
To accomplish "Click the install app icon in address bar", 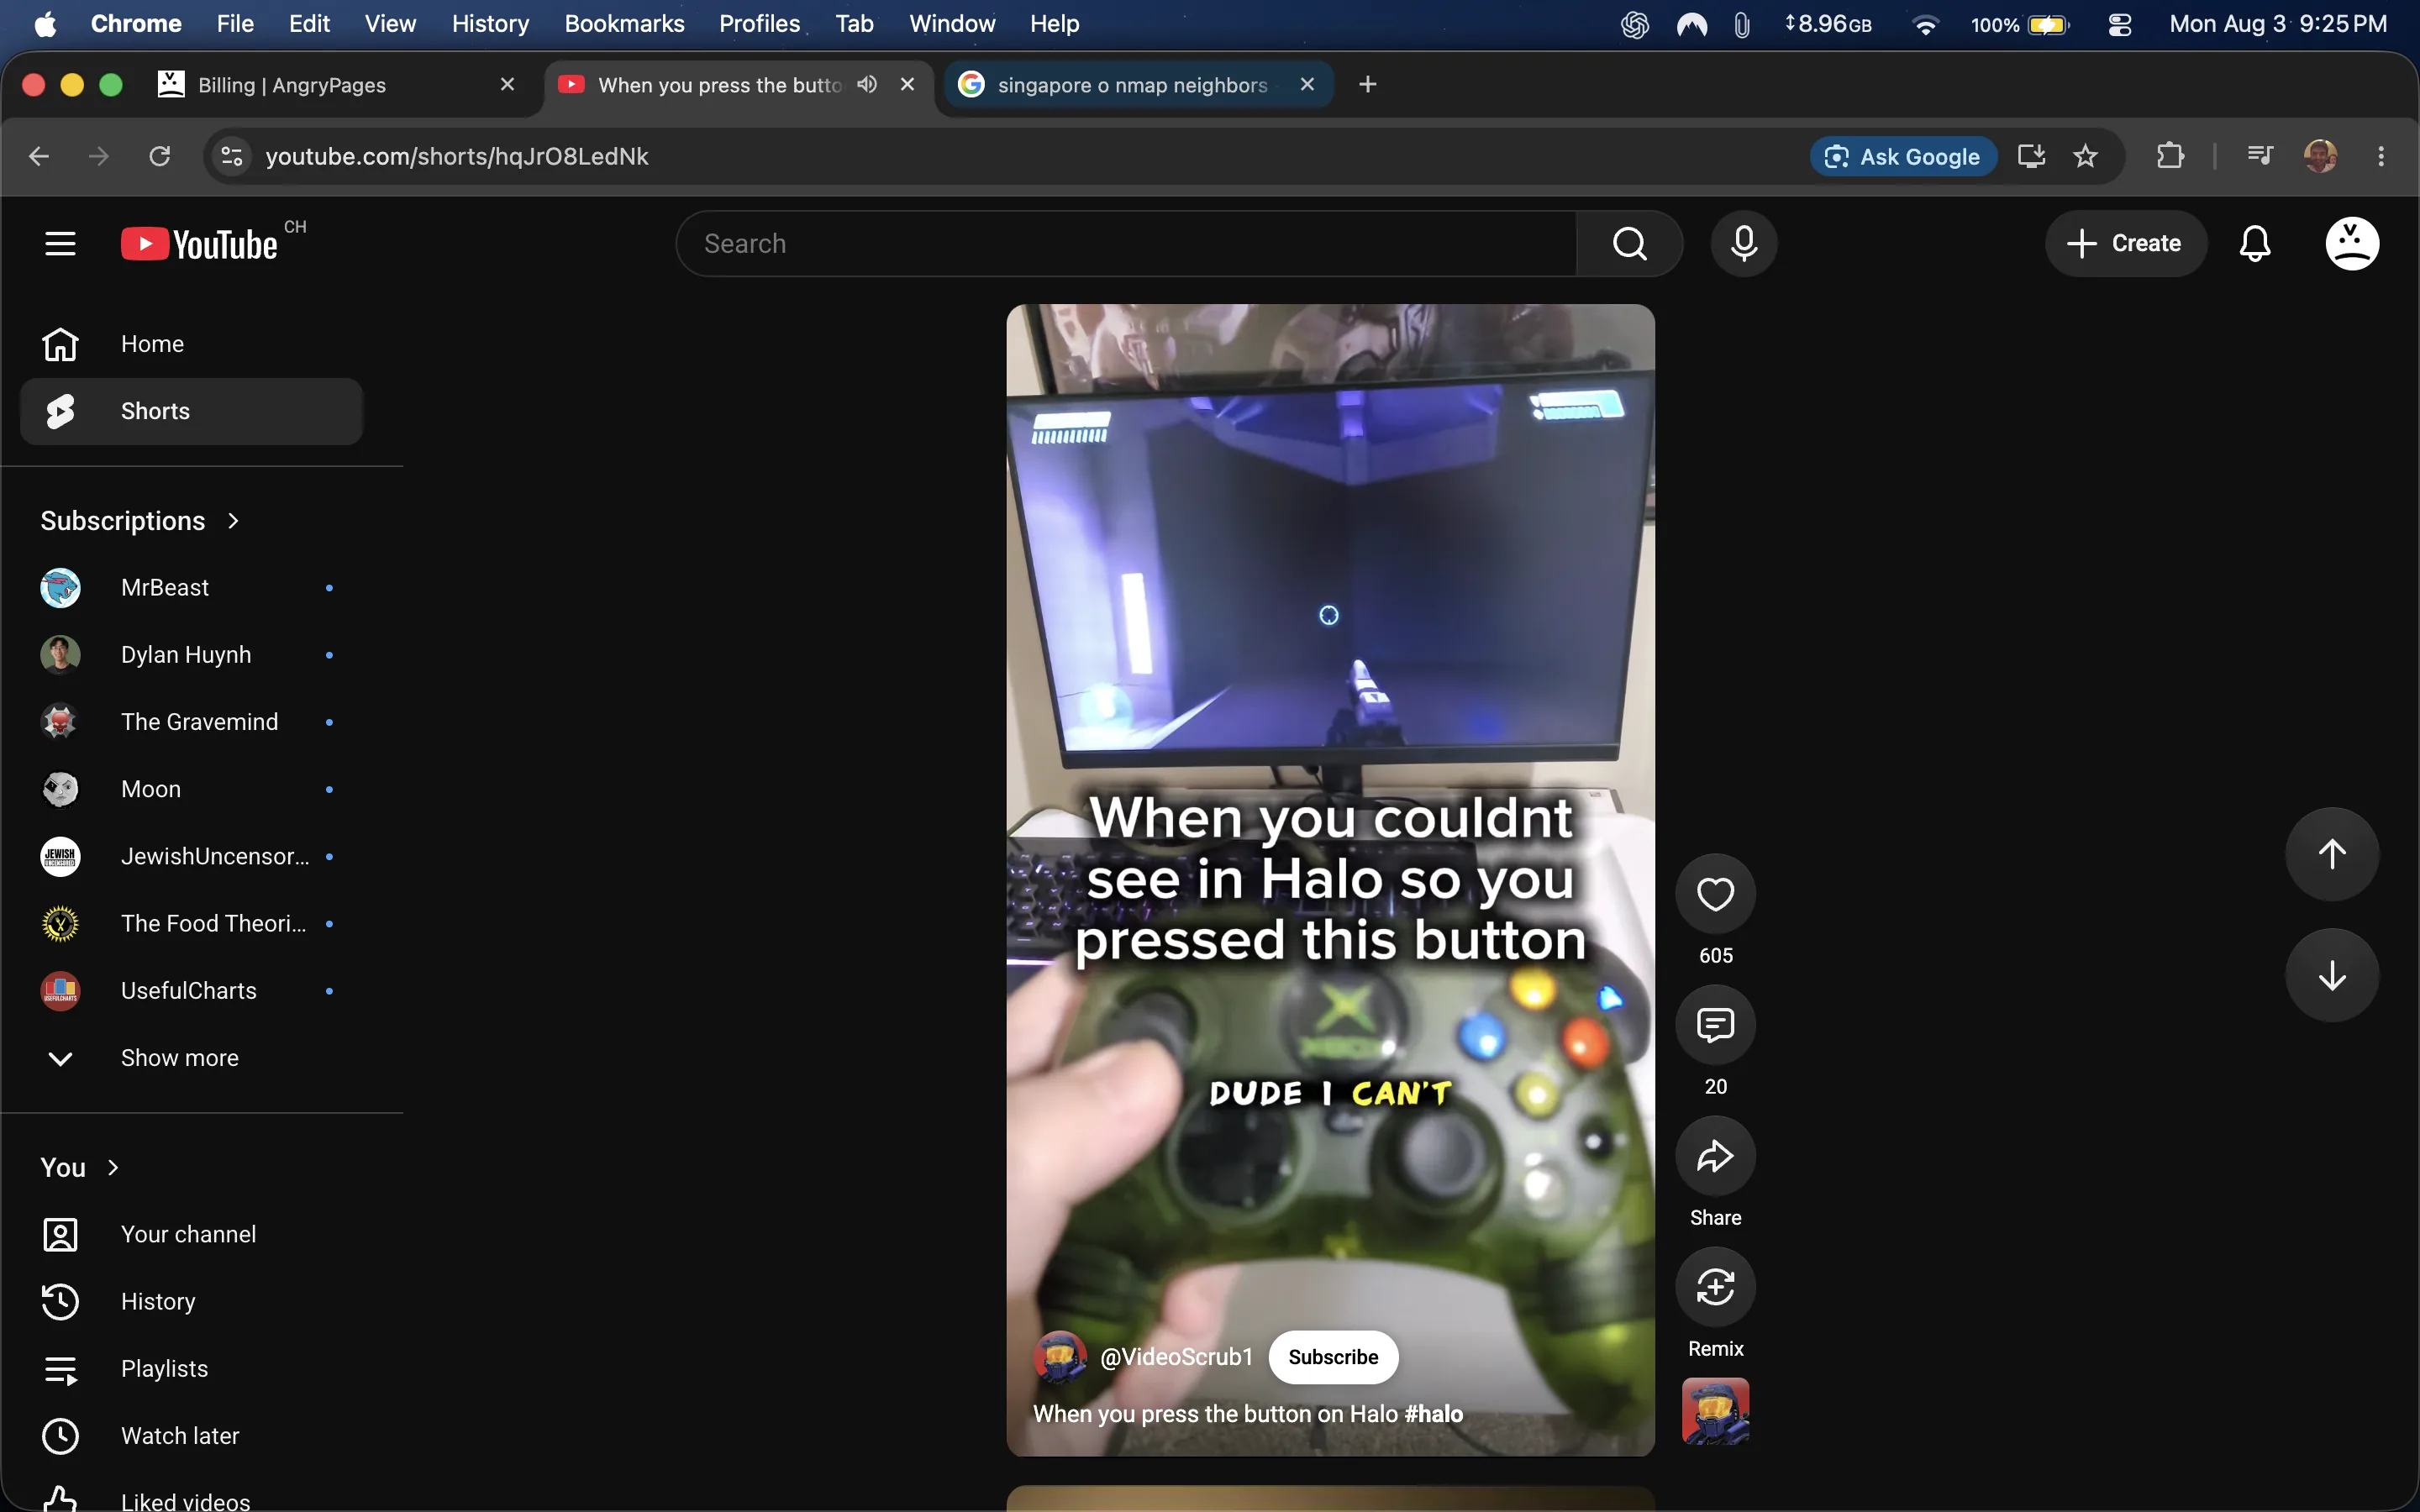I will coord(2031,156).
